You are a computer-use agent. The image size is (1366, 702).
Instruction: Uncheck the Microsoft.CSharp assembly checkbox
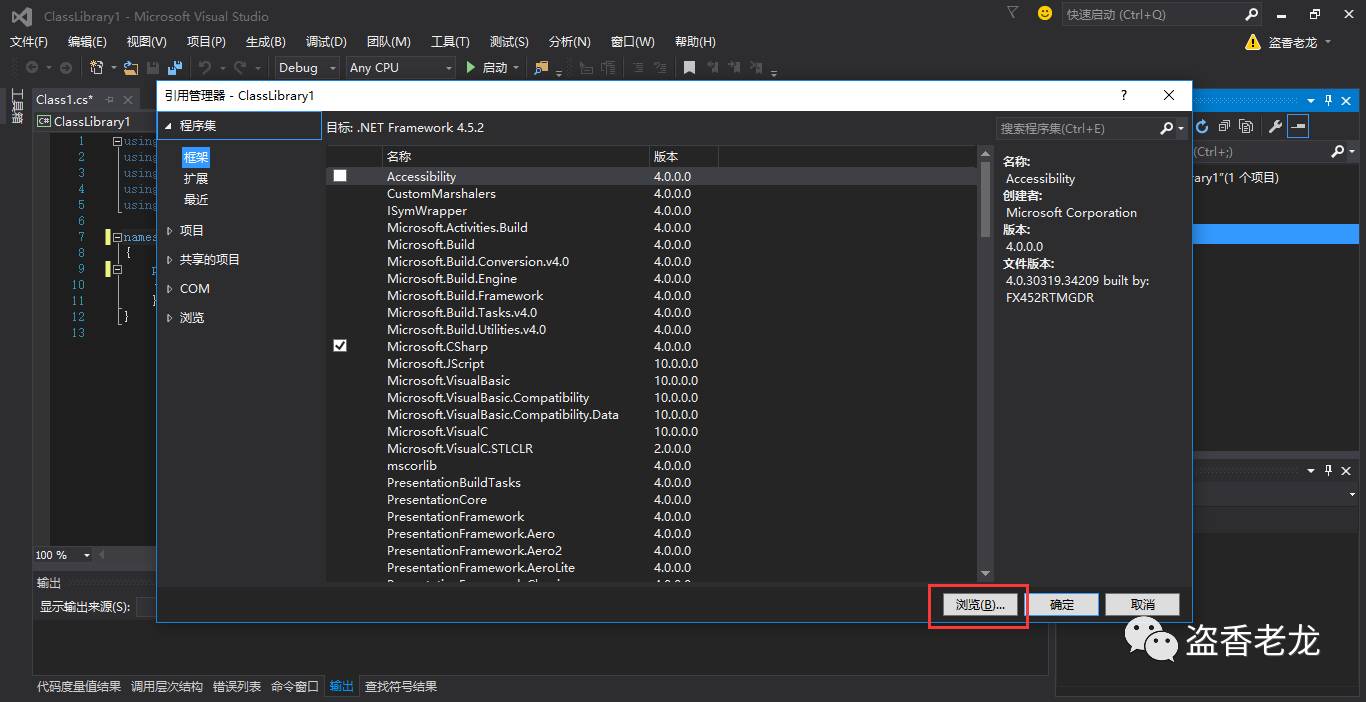point(340,346)
